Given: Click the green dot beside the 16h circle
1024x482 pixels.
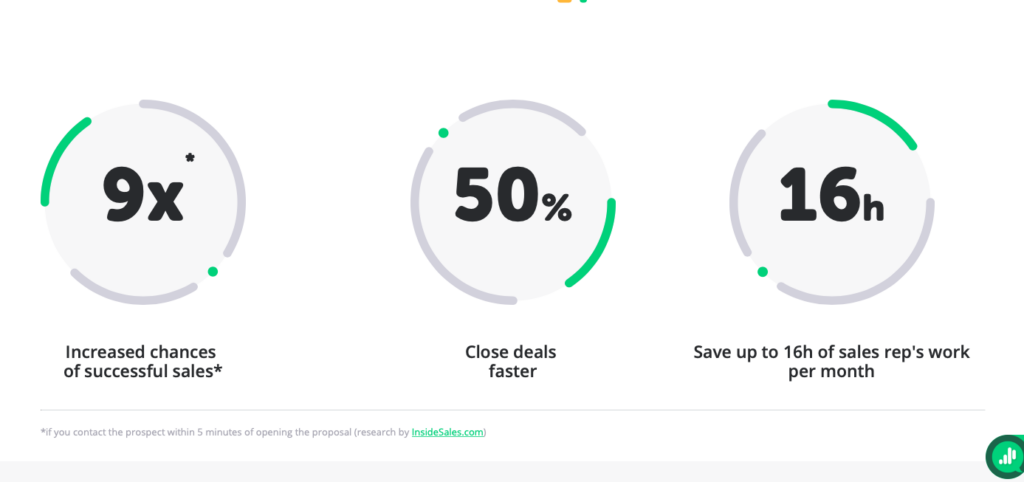Looking at the screenshot, I should 763,272.
